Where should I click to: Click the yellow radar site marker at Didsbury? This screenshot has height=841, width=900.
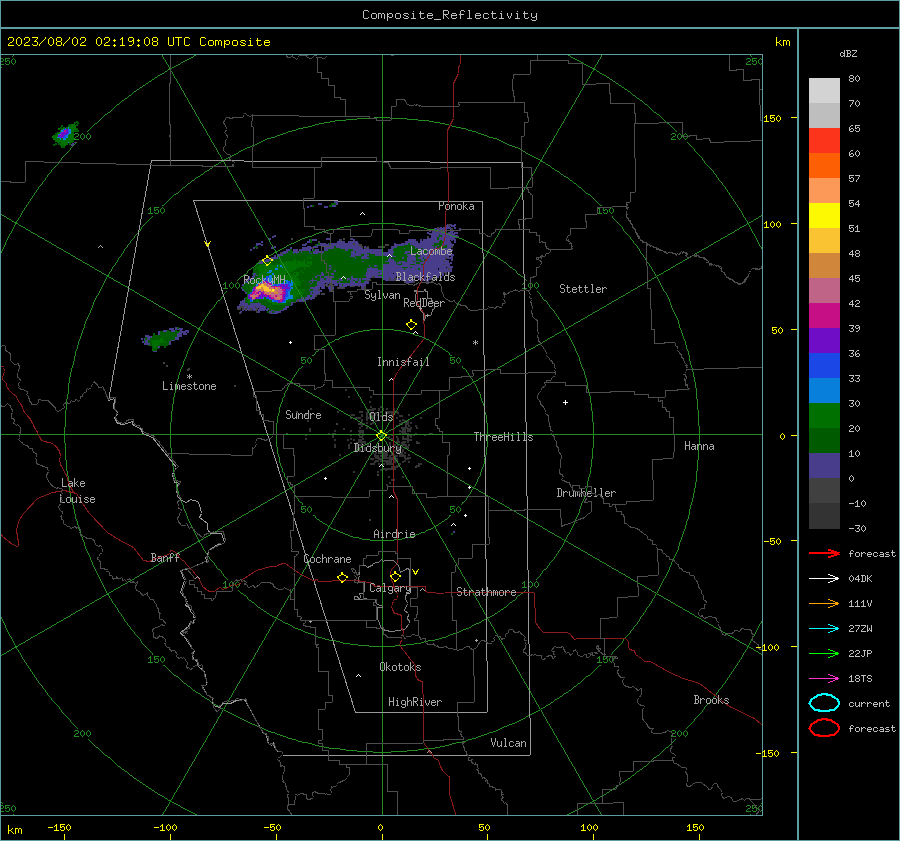tap(381, 436)
